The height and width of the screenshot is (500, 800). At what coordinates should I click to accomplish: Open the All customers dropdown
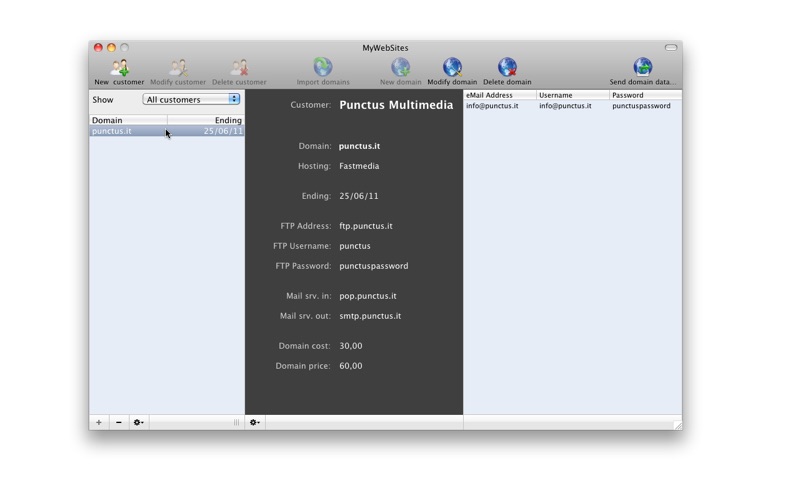(191, 99)
